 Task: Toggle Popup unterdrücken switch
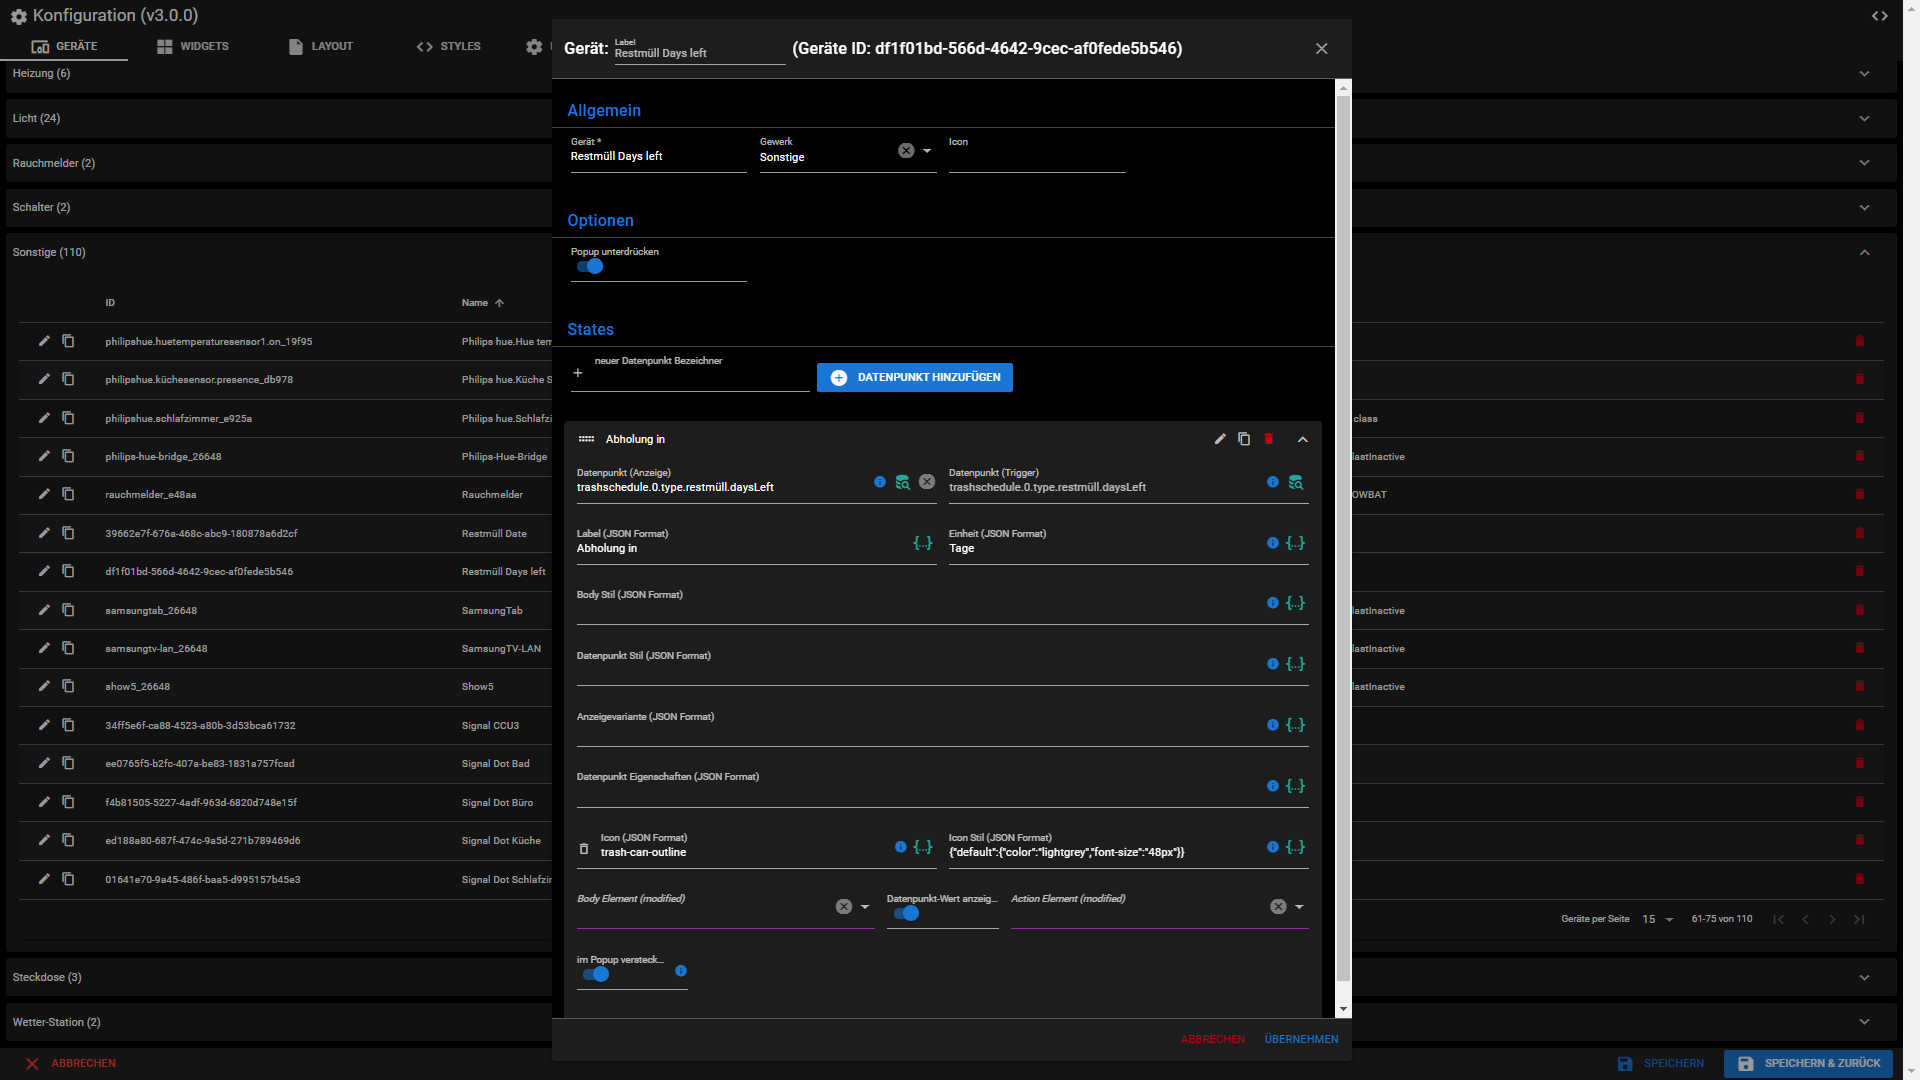pos(591,267)
